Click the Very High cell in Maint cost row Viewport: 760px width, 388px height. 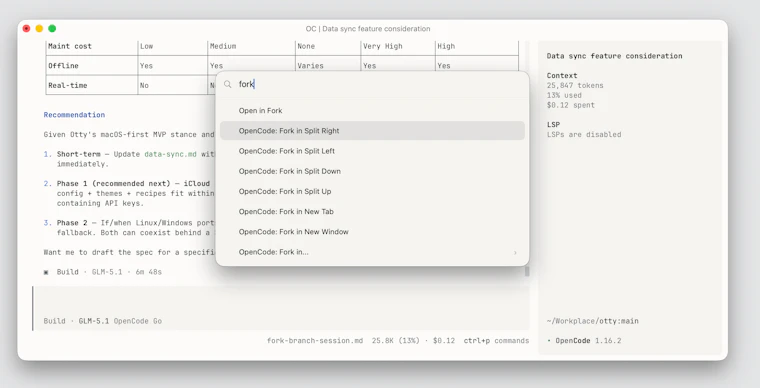point(382,46)
